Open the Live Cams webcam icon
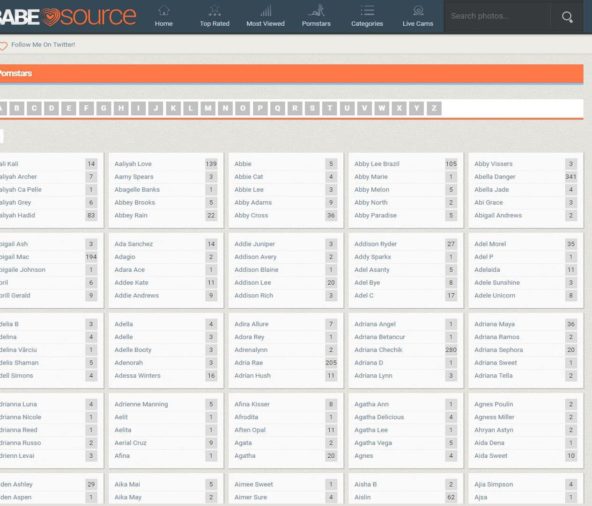 [418, 11]
